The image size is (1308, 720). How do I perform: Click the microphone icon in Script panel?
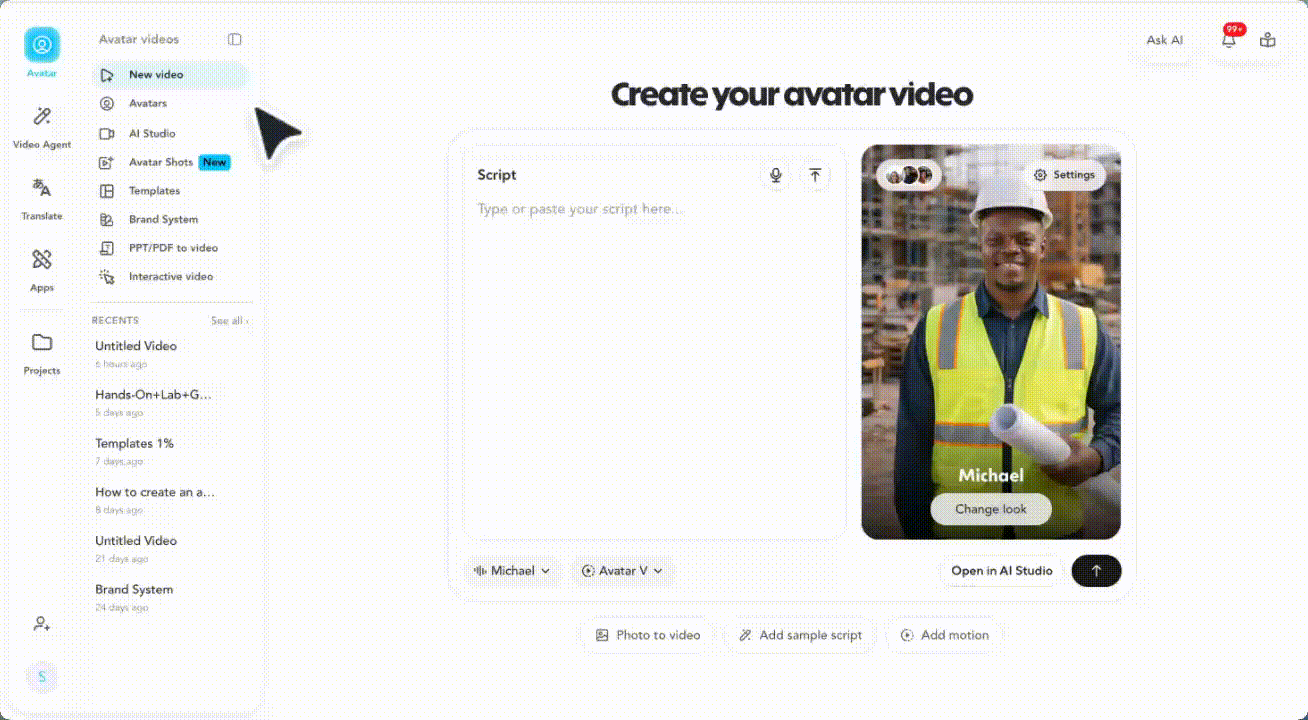(x=775, y=175)
